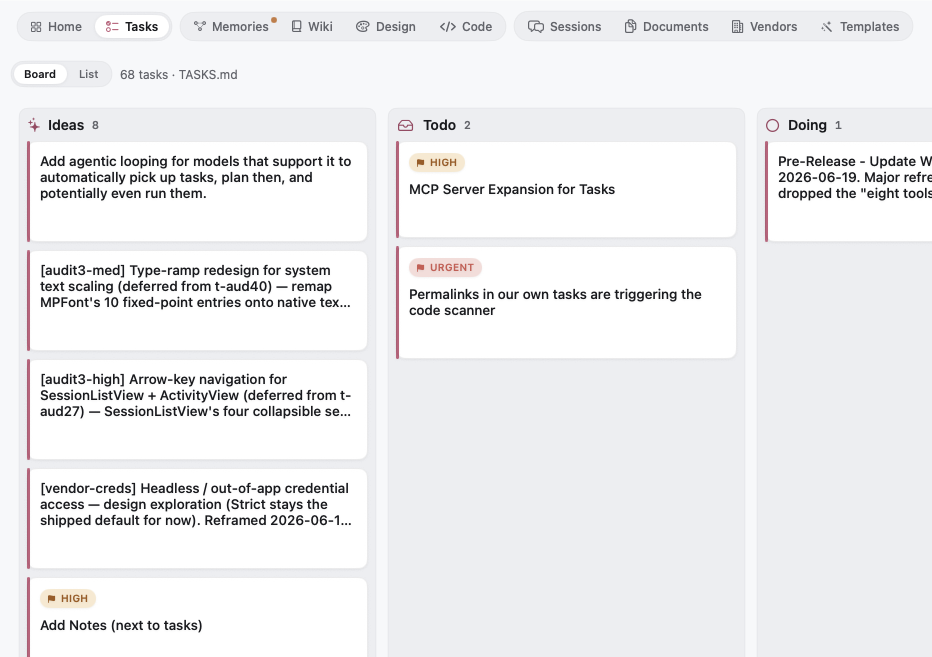The width and height of the screenshot is (932, 657).
Task: Open the vendor-creds Headless credential card
Action: tap(197, 518)
